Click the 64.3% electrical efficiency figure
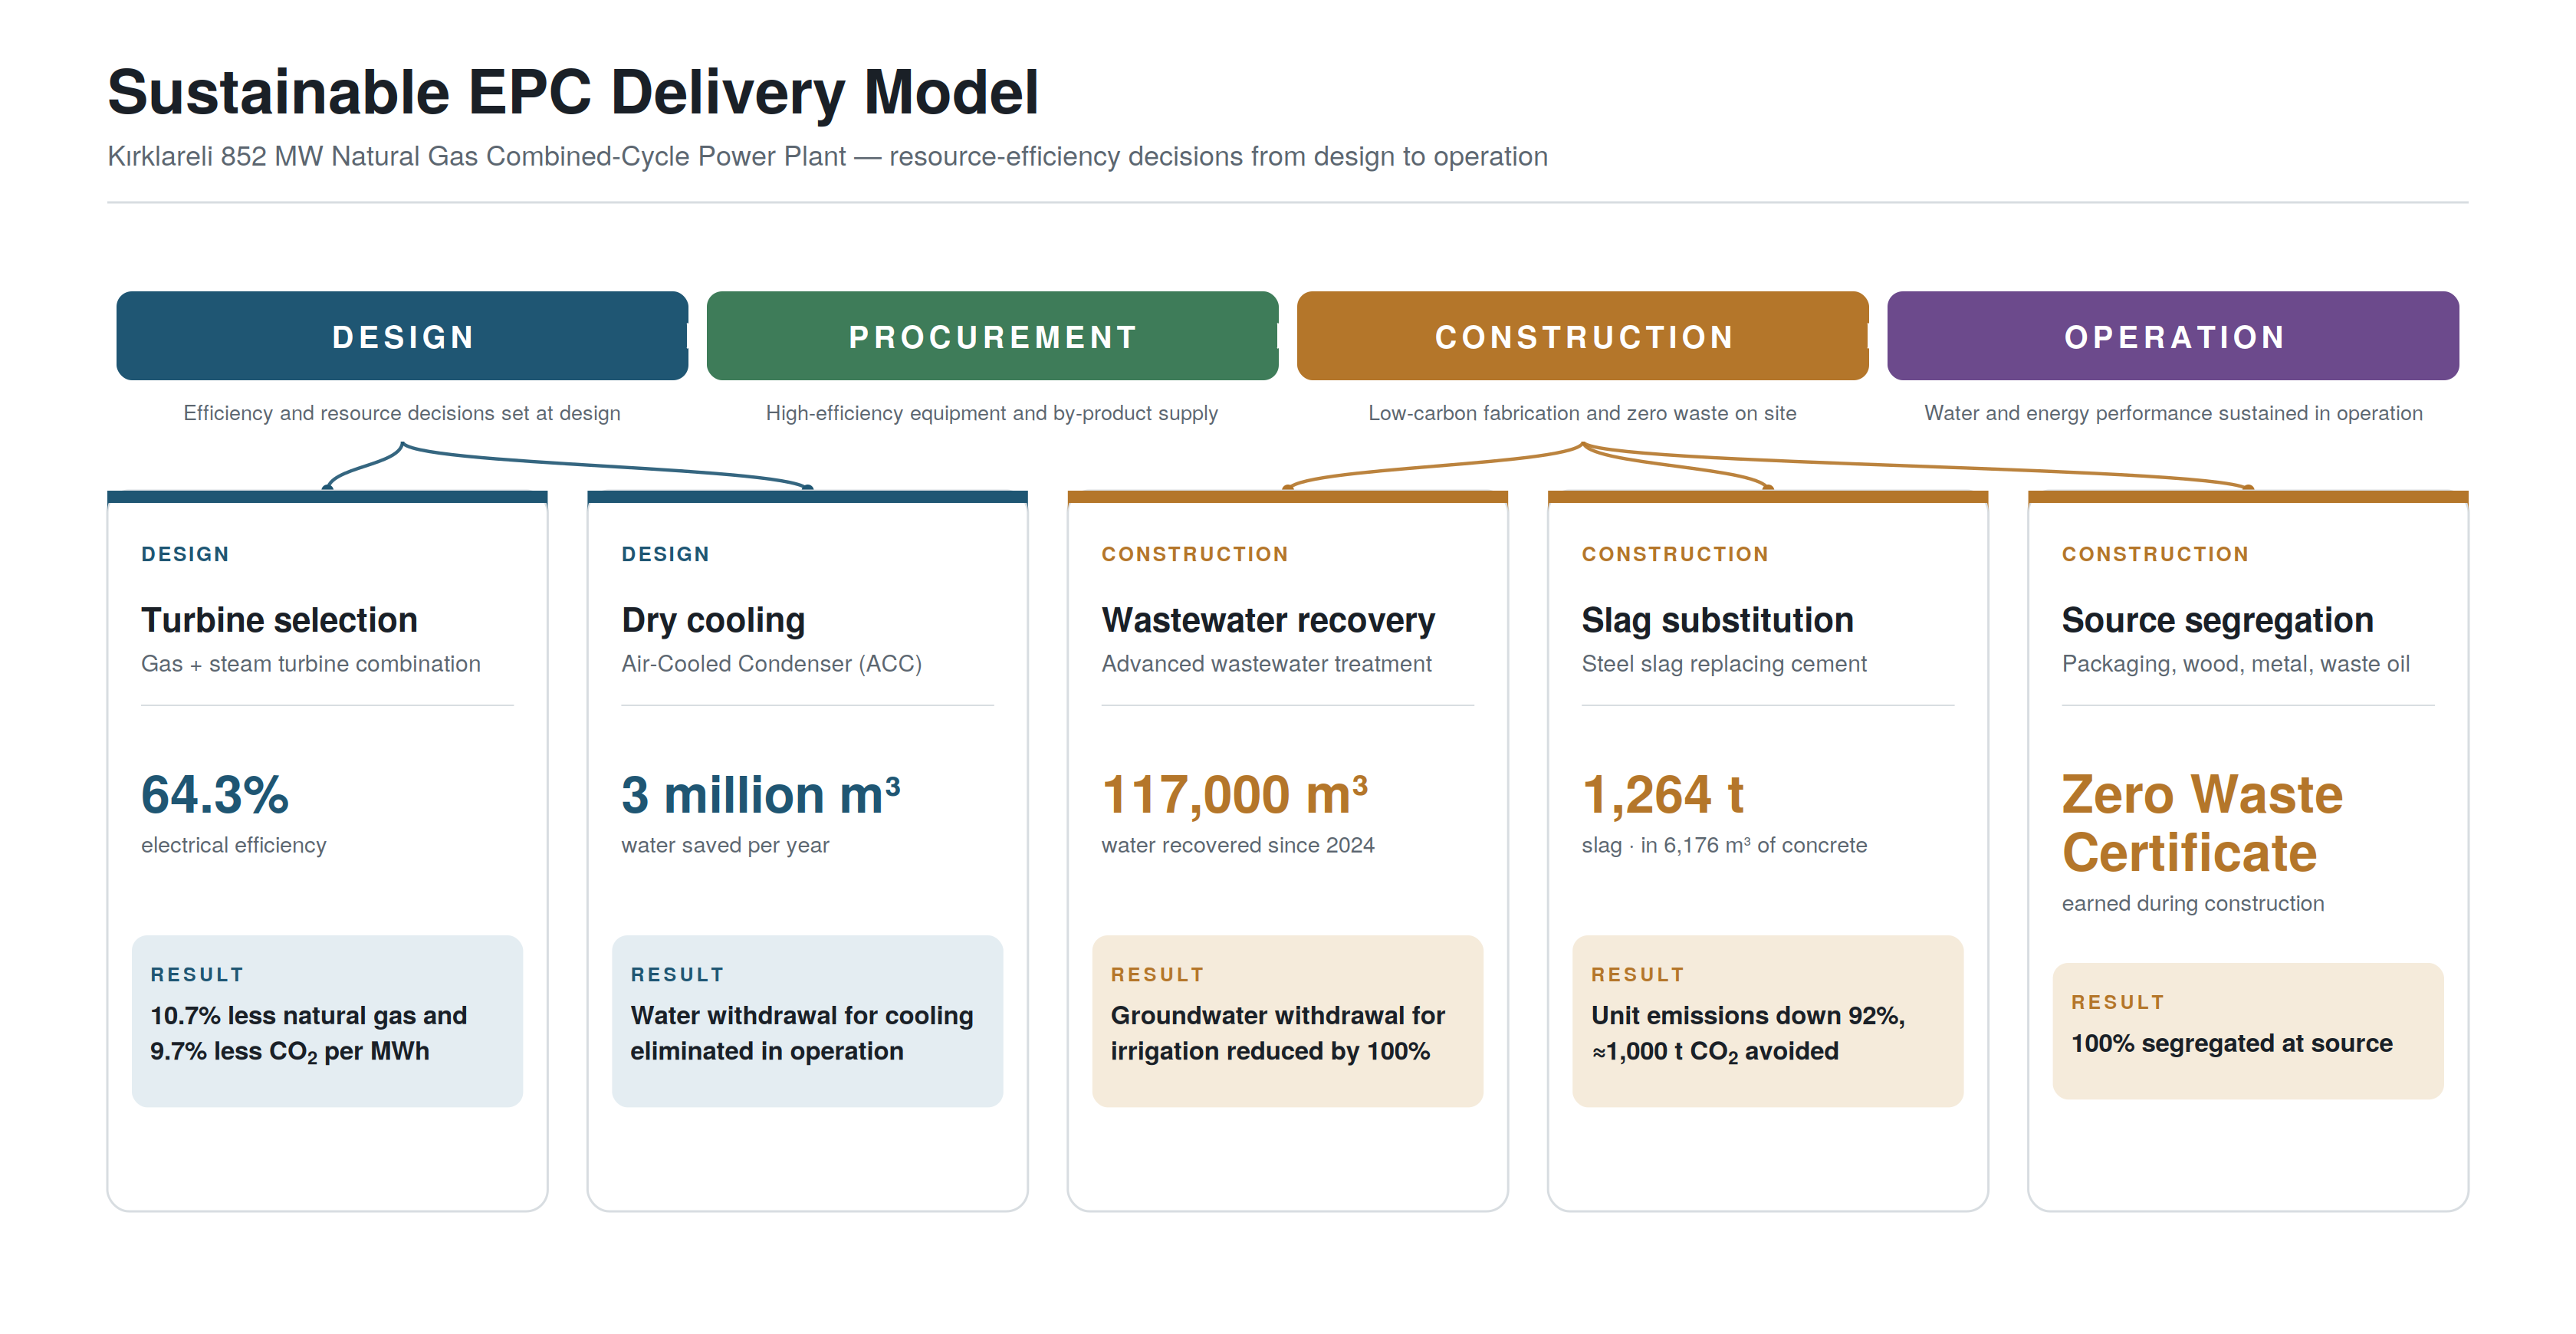This screenshot has height=1334, width=2576. (x=215, y=794)
